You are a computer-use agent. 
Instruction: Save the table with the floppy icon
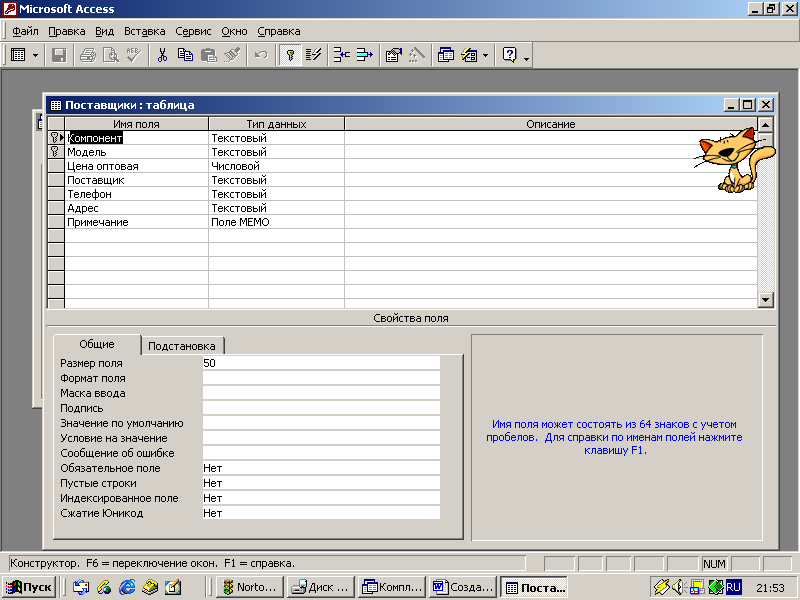click(x=59, y=55)
